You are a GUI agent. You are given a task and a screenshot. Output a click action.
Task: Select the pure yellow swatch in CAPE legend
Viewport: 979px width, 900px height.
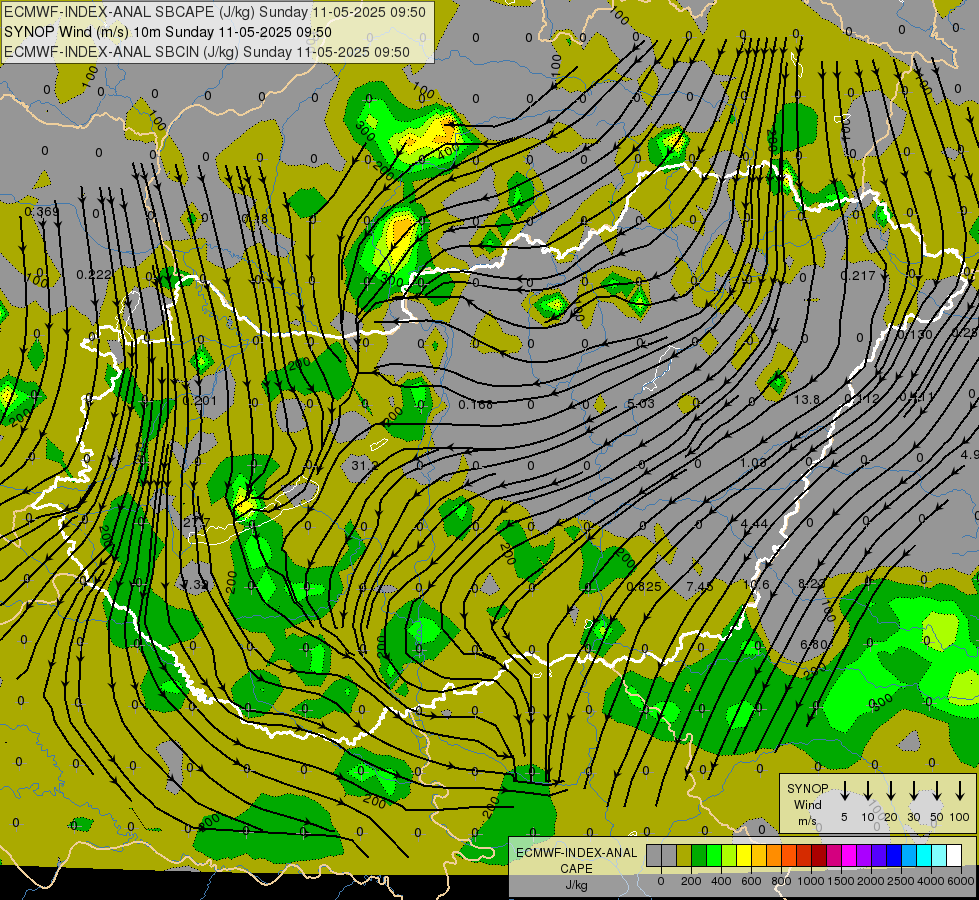pos(744,856)
